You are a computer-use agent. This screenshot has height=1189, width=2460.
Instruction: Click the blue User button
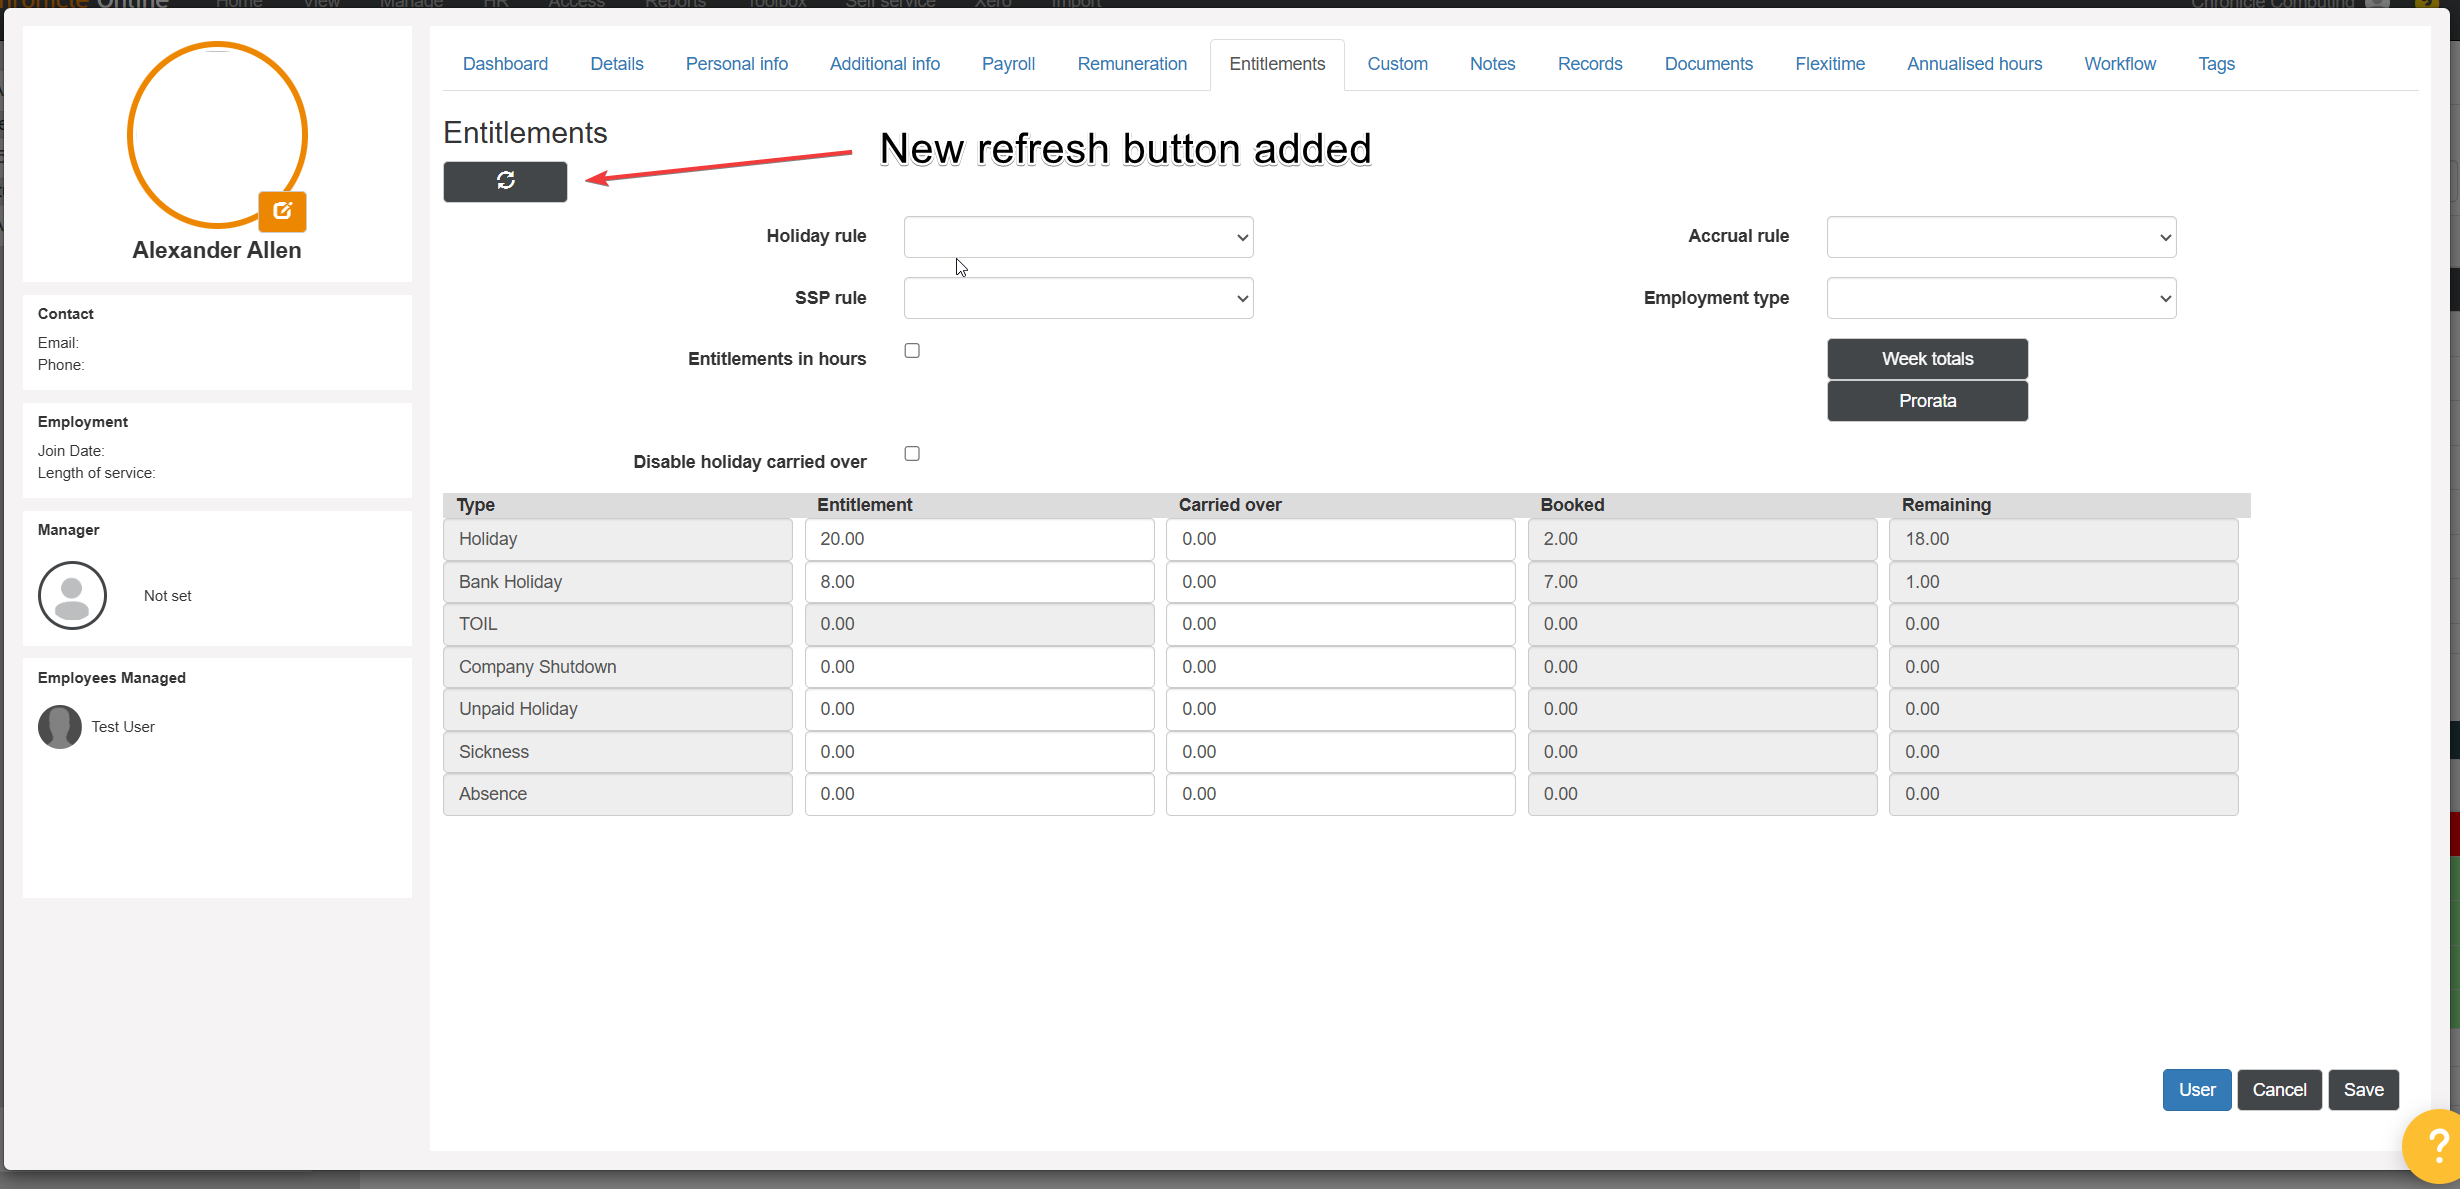[x=2196, y=1090]
